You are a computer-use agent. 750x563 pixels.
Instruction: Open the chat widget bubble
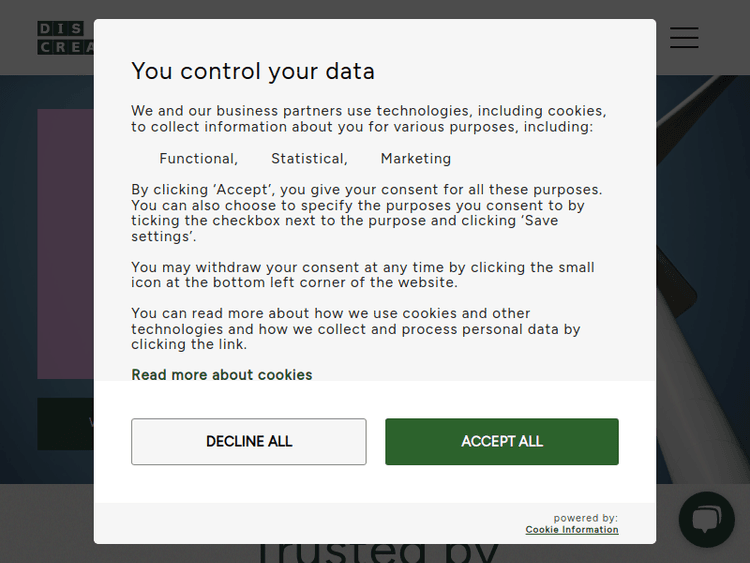[706, 519]
